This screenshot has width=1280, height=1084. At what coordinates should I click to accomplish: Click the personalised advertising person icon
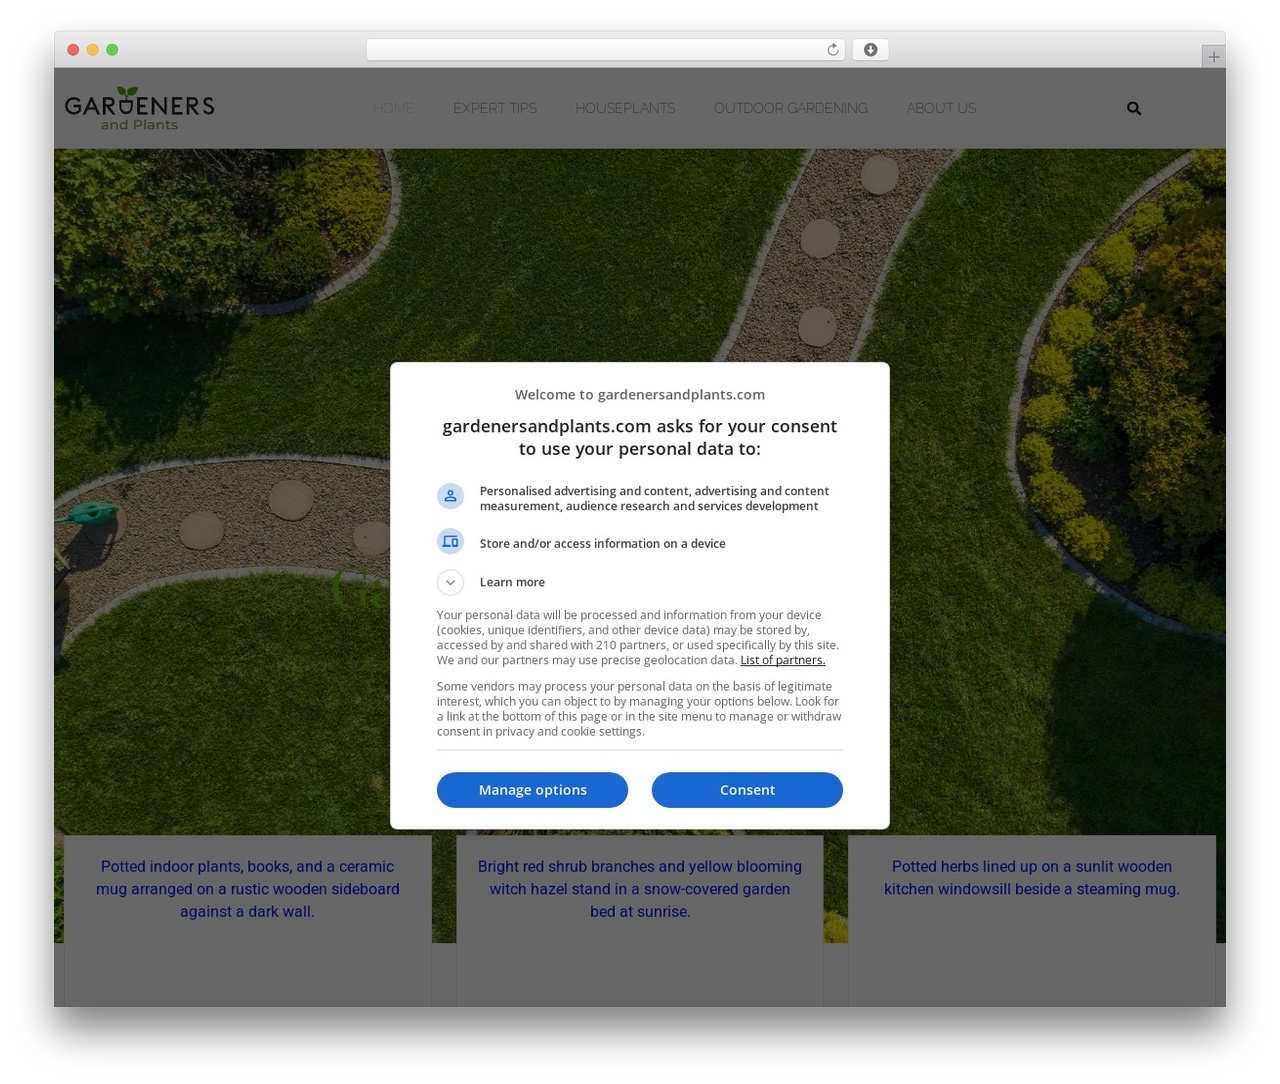point(450,496)
